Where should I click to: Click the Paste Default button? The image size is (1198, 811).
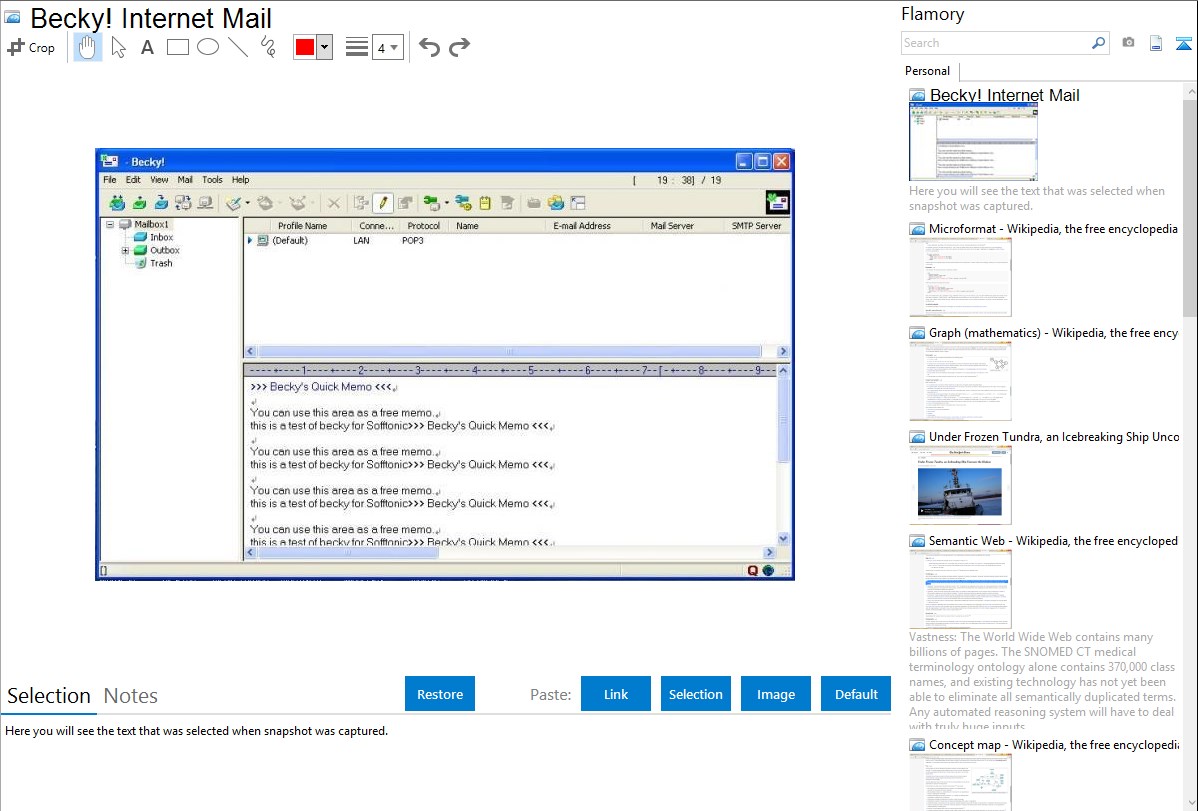(856, 694)
